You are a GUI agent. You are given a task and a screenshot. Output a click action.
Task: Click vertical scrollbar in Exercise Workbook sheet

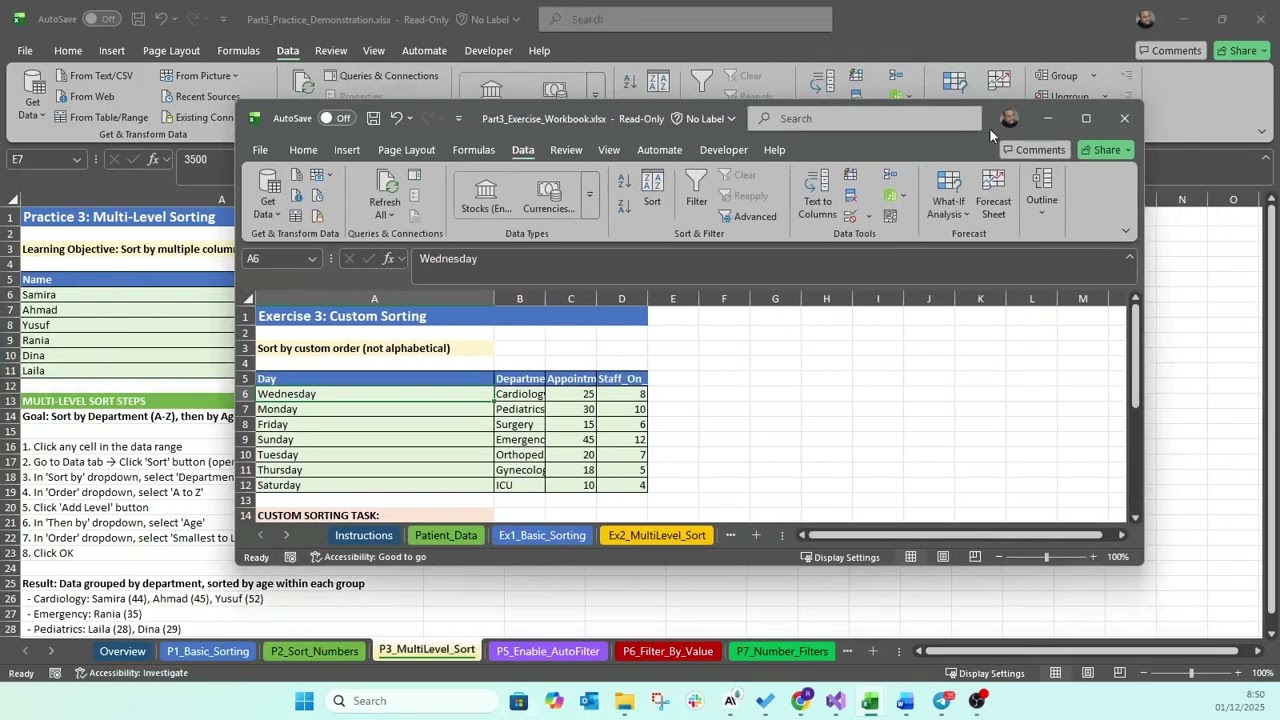[1135, 358]
